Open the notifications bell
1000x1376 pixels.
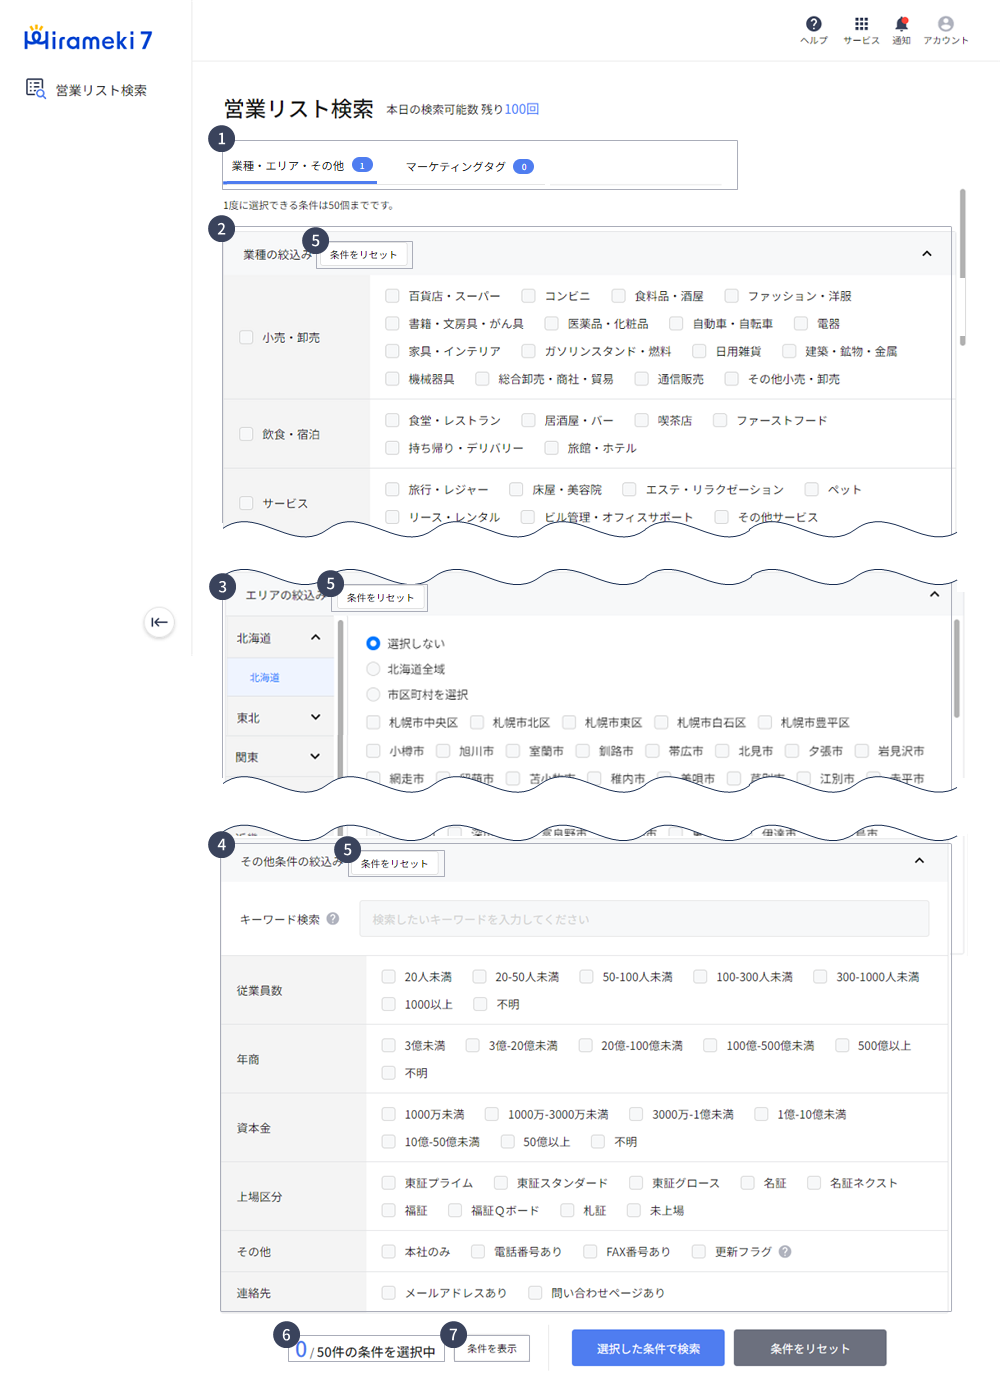click(901, 25)
